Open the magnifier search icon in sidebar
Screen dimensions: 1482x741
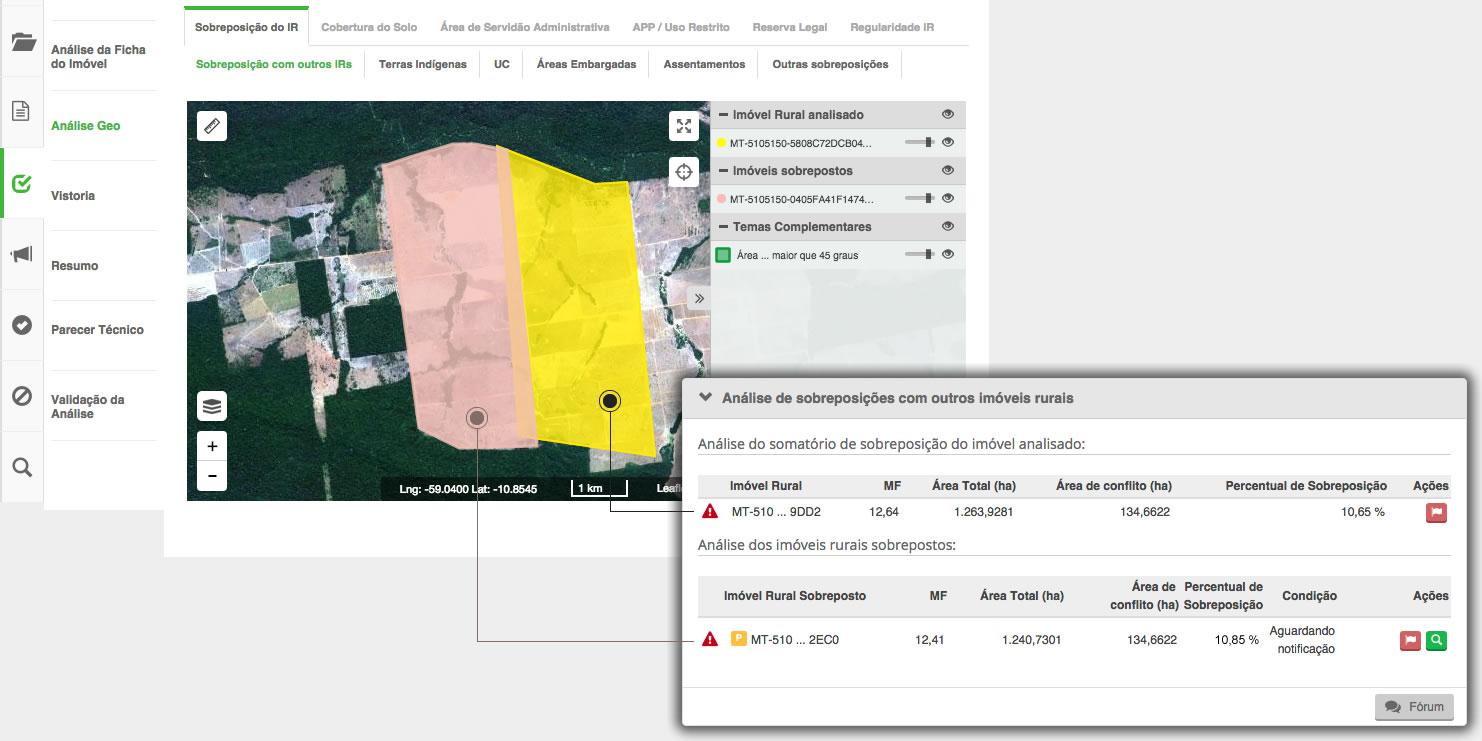[x=21, y=467]
